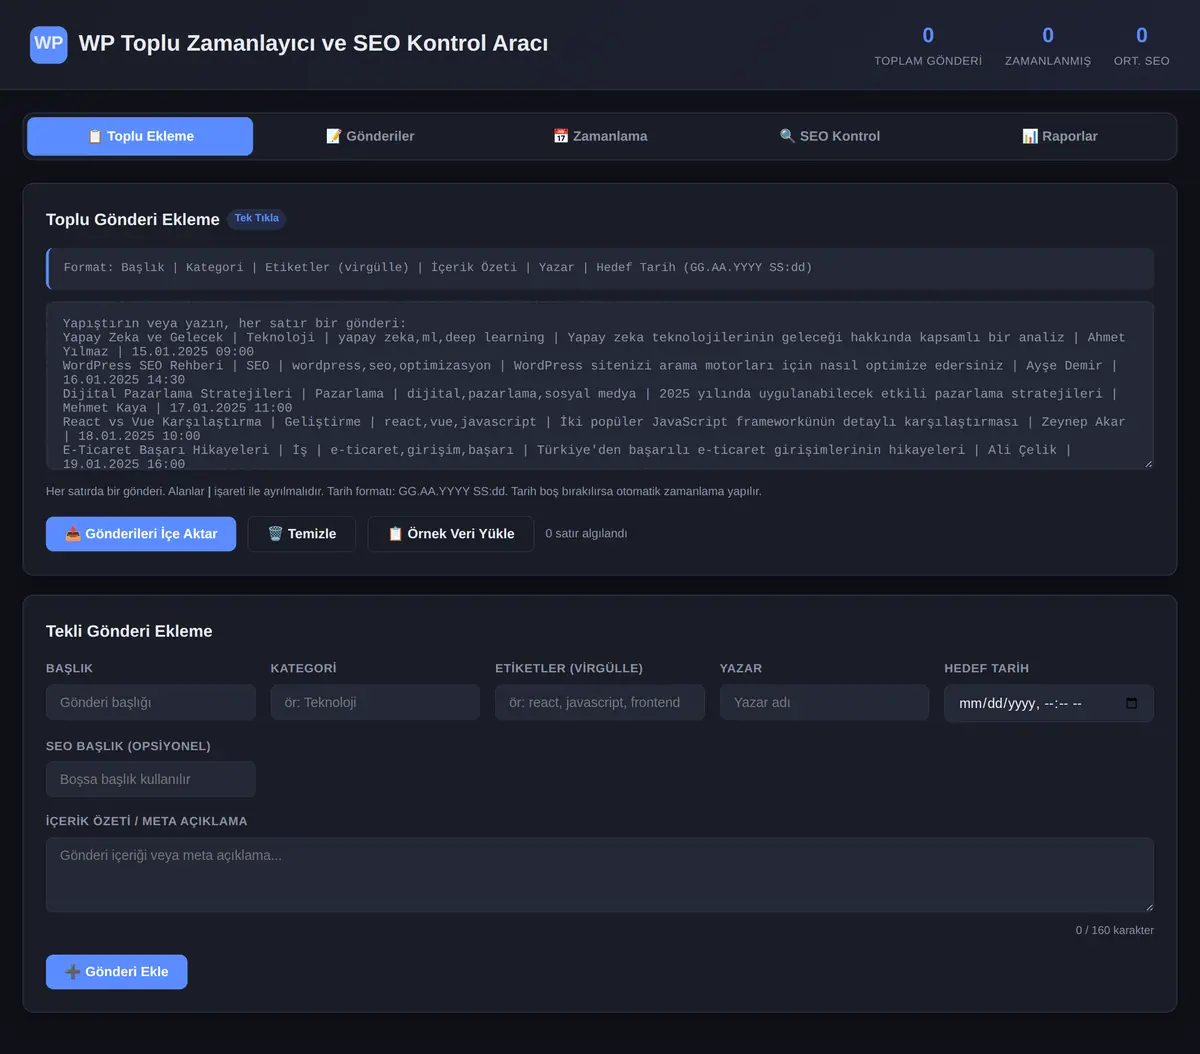Focus the bulk post textarea
This screenshot has height=1054, width=1200.
coord(600,385)
